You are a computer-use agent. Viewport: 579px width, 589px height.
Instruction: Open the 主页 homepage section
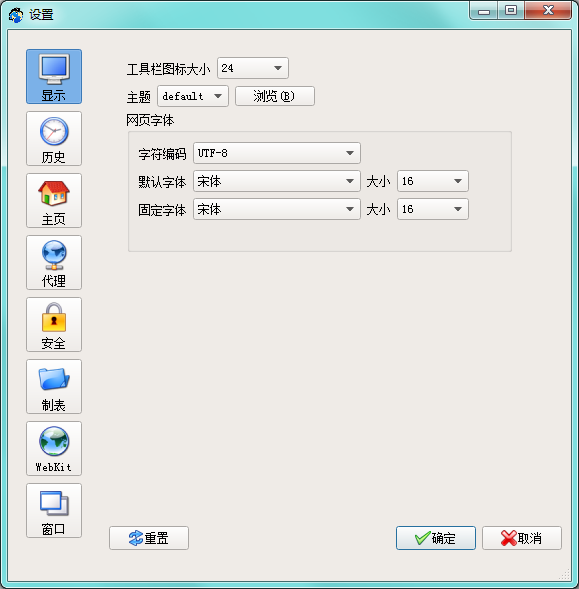click(x=54, y=201)
